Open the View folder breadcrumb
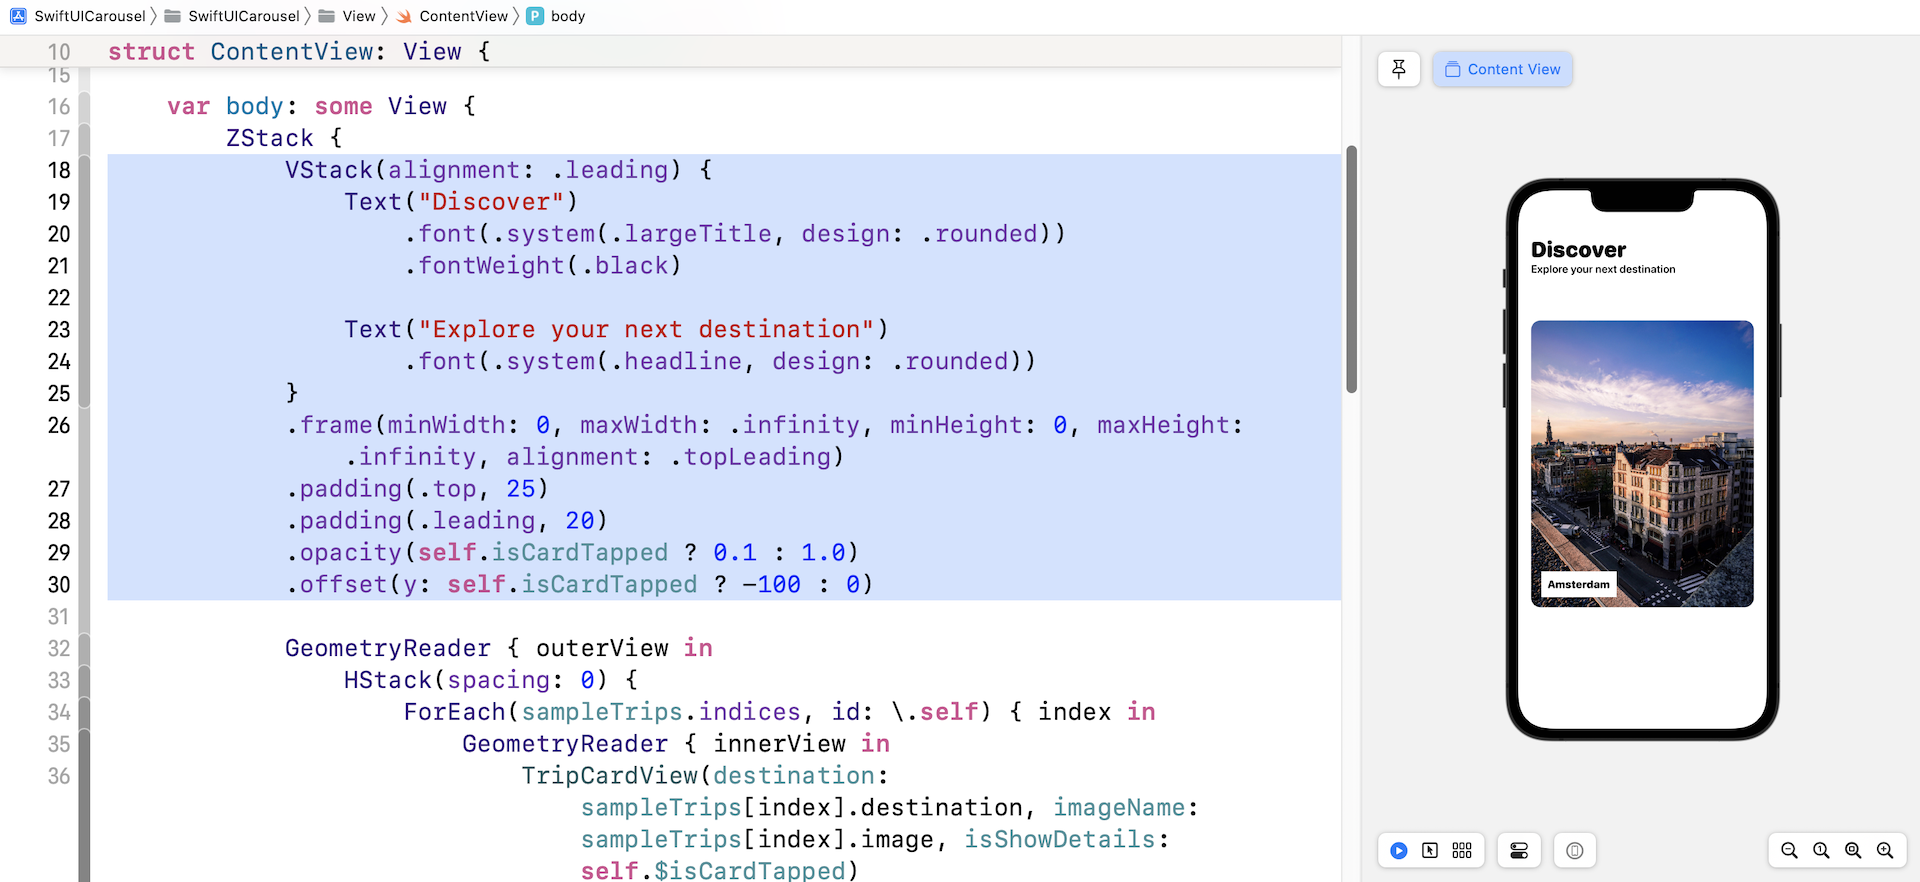The height and width of the screenshot is (882, 1920). click(347, 16)
